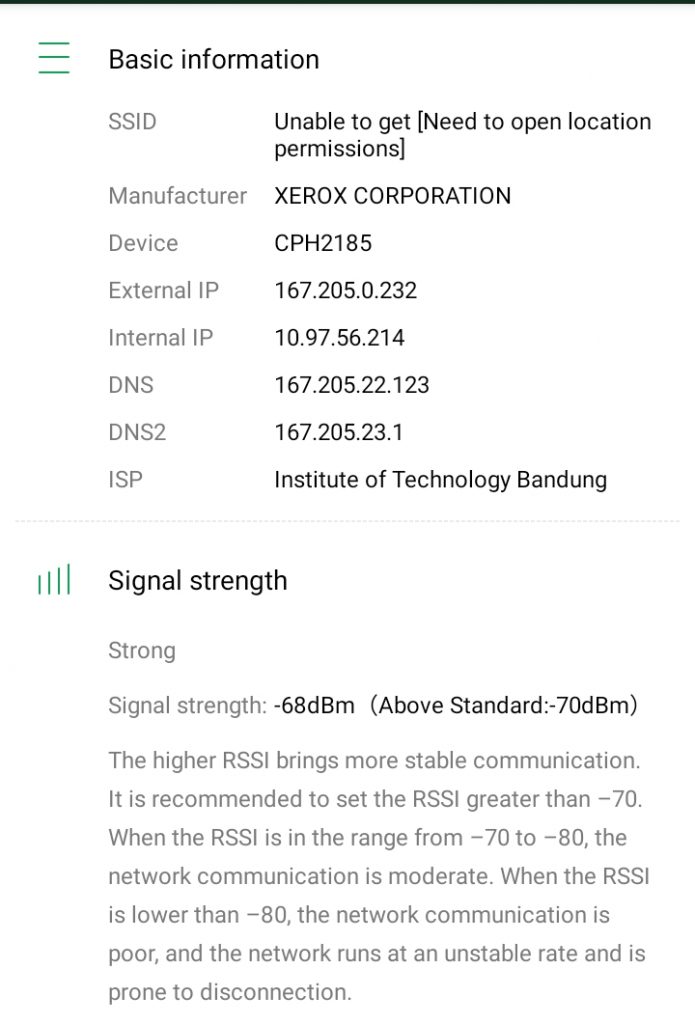Tap the Basic information list icon
Screen dimensions: 695x1024
[x=54, y=58]
